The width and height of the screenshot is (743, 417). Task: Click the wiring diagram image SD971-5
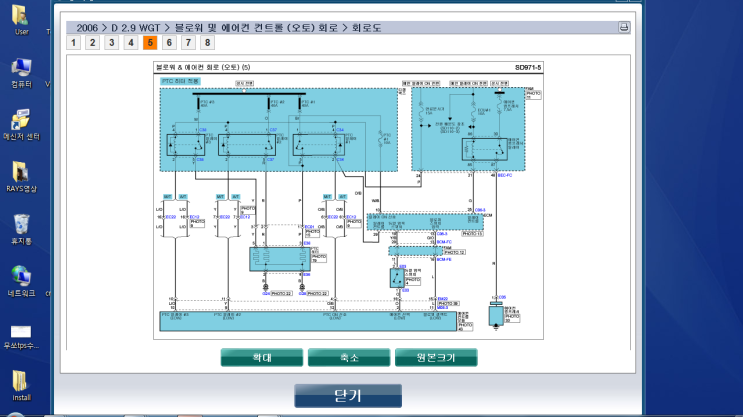[348, 200]
